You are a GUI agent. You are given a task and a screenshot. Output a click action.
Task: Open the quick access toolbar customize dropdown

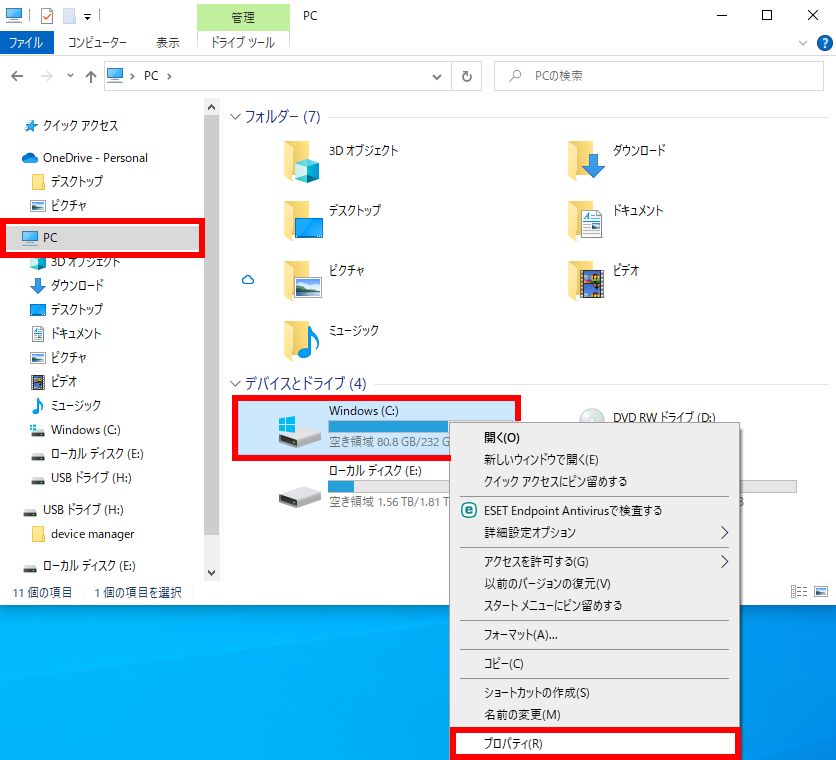tap(87, 17)
